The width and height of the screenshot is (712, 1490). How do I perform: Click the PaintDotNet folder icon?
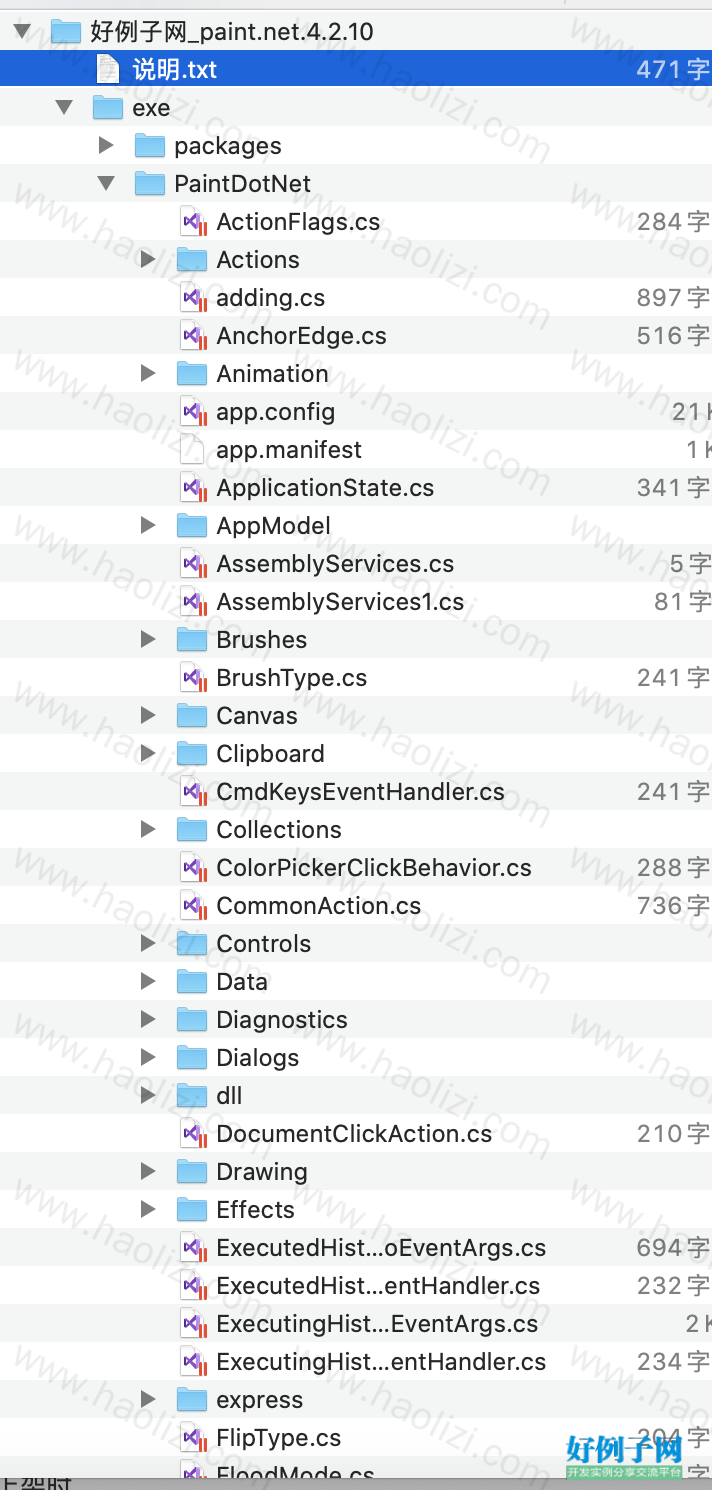pos(150,183)
